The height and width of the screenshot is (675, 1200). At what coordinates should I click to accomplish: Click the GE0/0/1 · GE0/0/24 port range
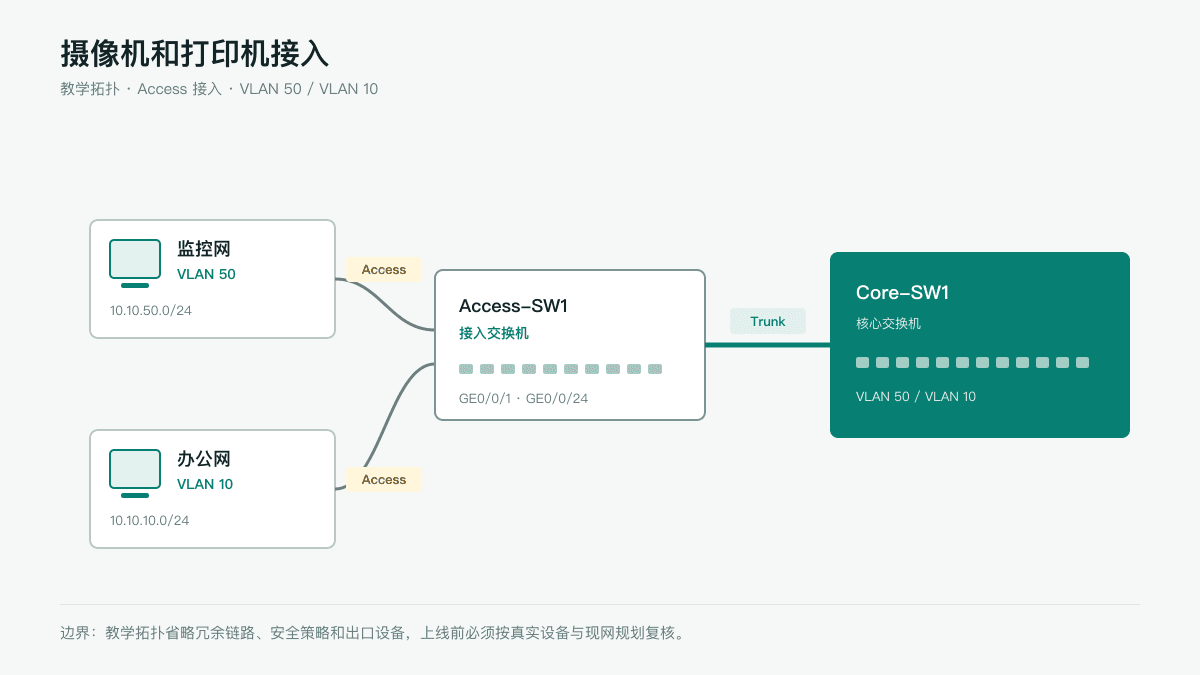524,398
